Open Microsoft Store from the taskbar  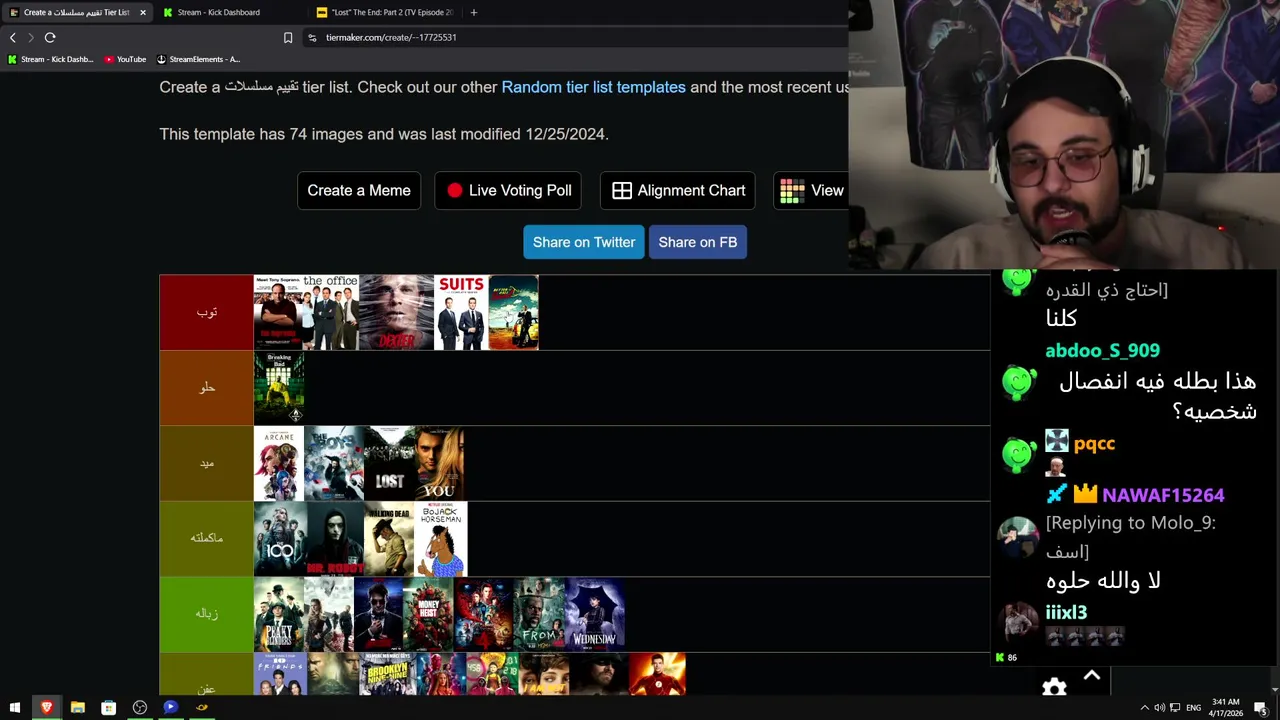coord(108,708)
